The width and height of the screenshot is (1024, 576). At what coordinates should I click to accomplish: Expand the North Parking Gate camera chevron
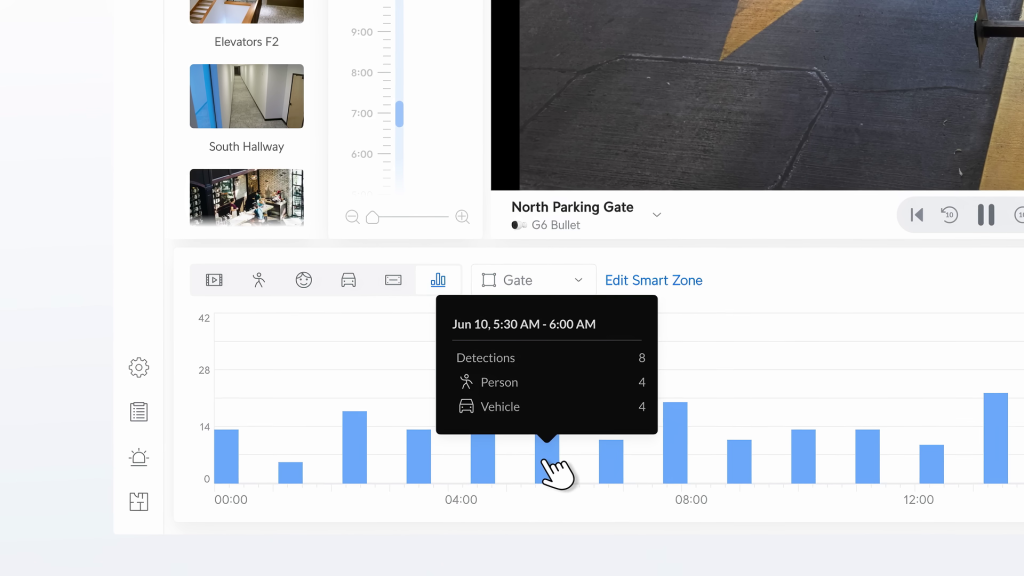(657, 215)
